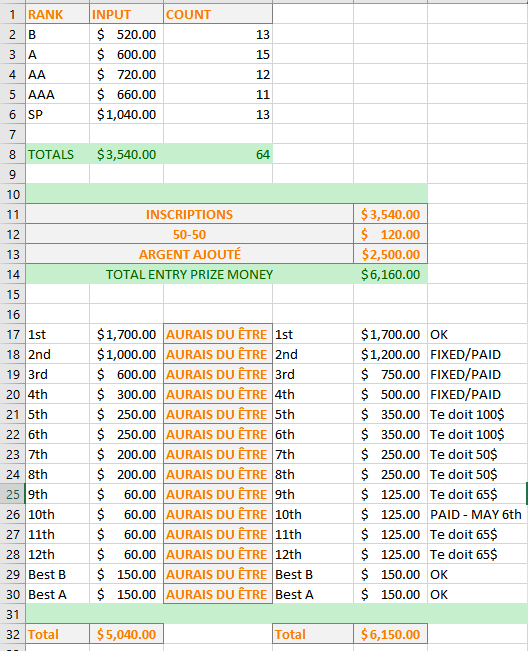Click the RANK header cell

point(57,15)
